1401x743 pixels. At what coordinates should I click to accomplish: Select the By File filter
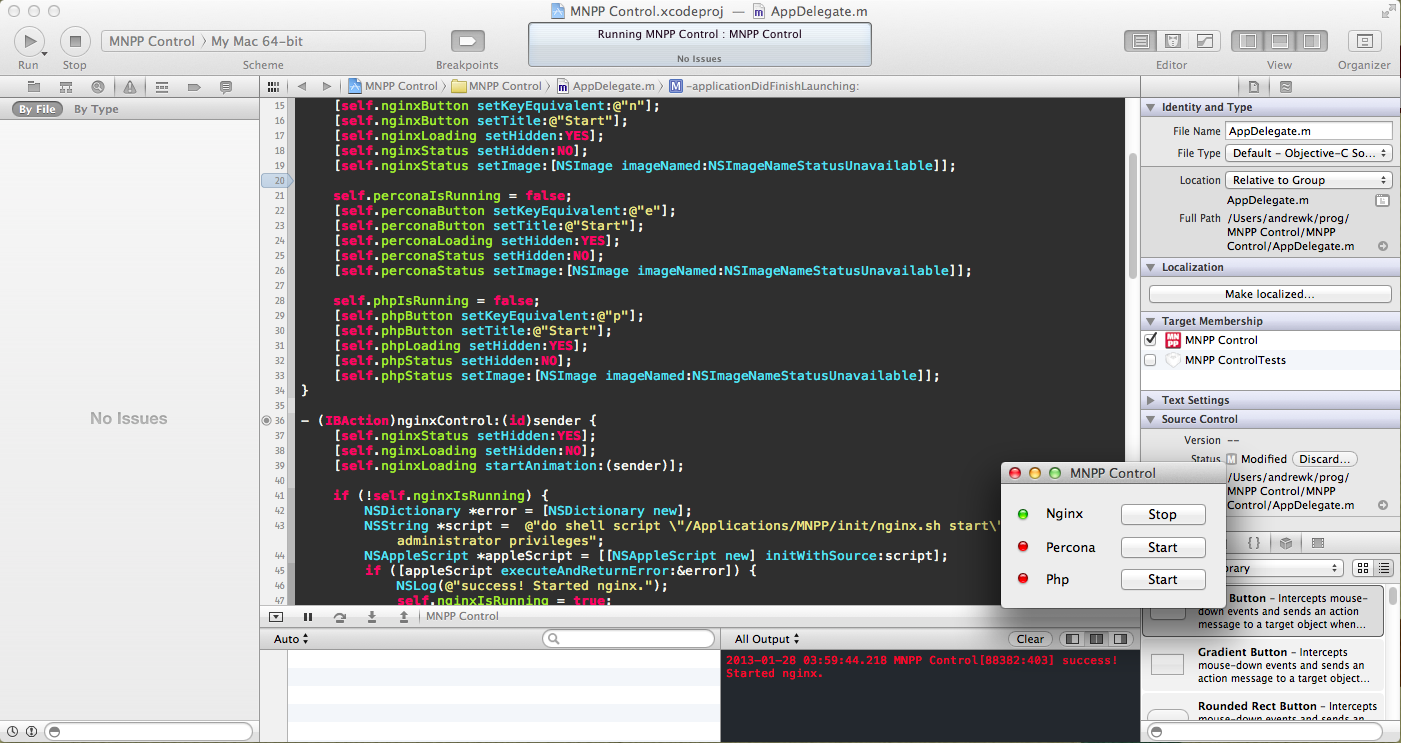pyautogui.click(x=38, y=109)
